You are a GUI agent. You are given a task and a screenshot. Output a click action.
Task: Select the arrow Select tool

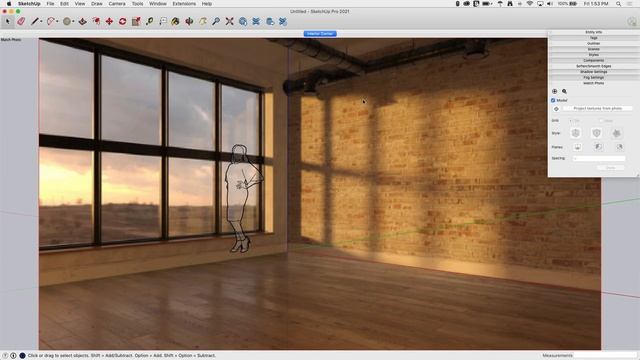(7, 21)
